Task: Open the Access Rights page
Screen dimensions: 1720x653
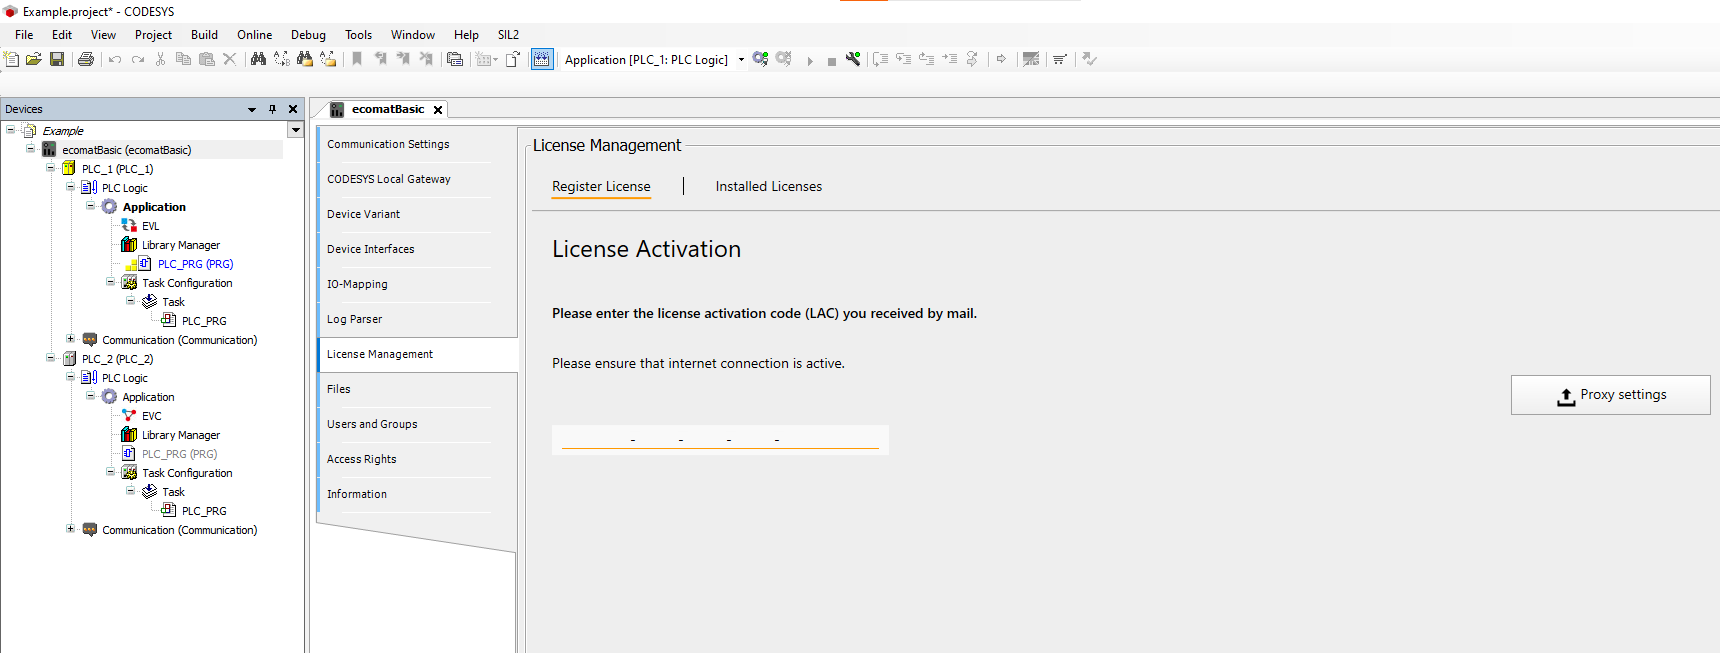Action: (x=361, y=459)
